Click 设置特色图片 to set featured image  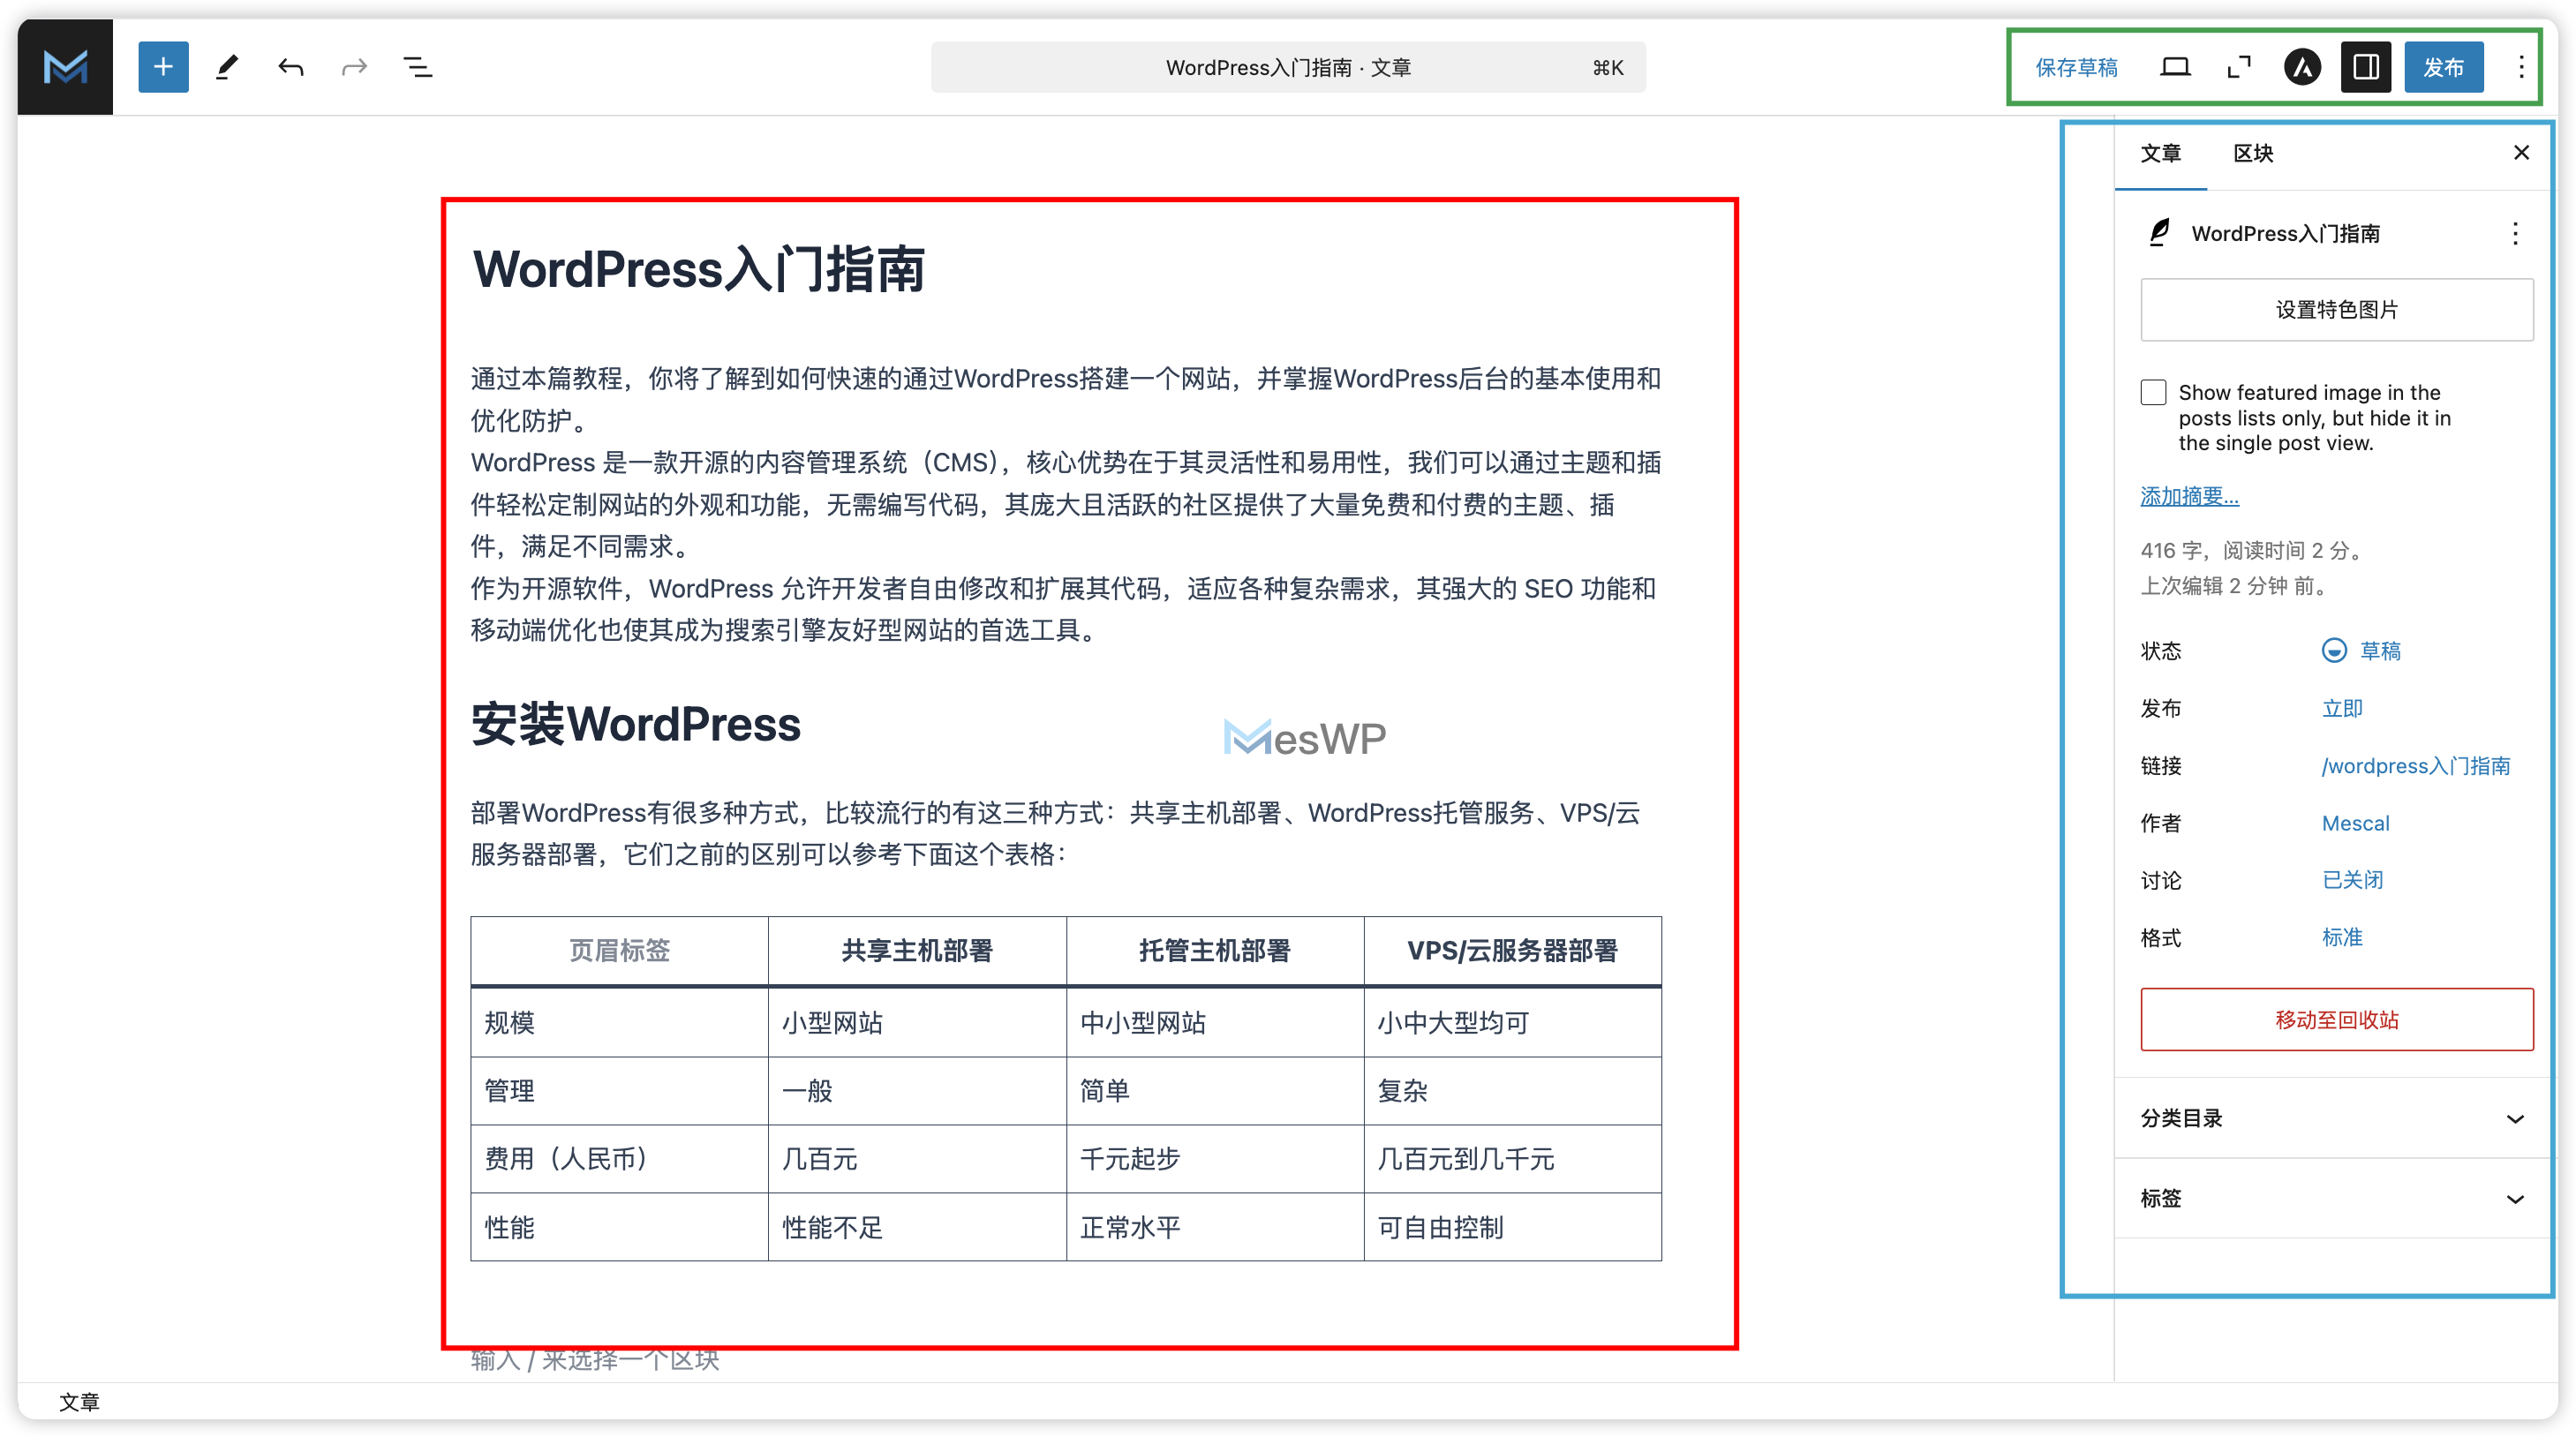[2336, 310]
